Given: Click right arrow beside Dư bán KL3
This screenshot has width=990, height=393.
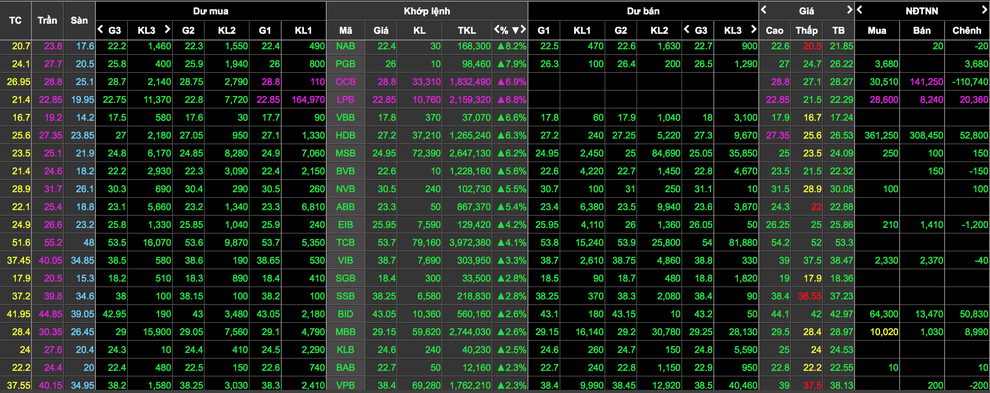Looking at the screenshot, I should [753, 29].
